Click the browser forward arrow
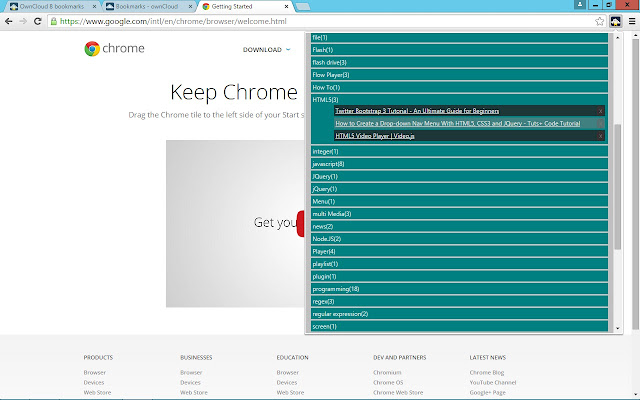 (23, 21)
